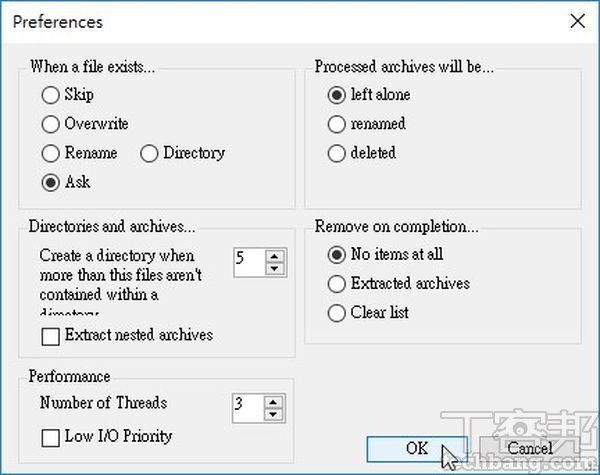The image size is (600, 475).
Task: Select the Clear list option
Action: click(x=337, y=313)
